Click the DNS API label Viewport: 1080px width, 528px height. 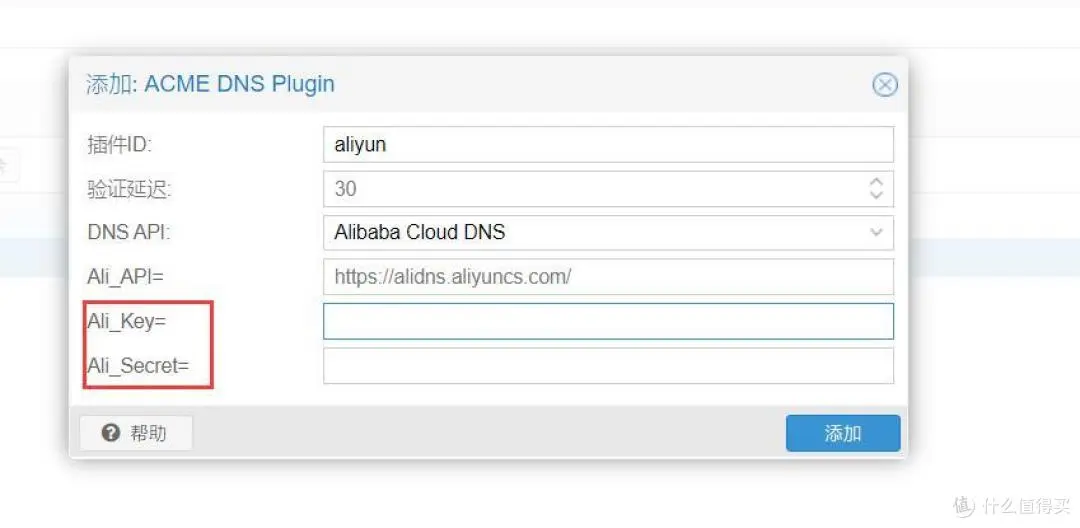[x=128, y=233]
